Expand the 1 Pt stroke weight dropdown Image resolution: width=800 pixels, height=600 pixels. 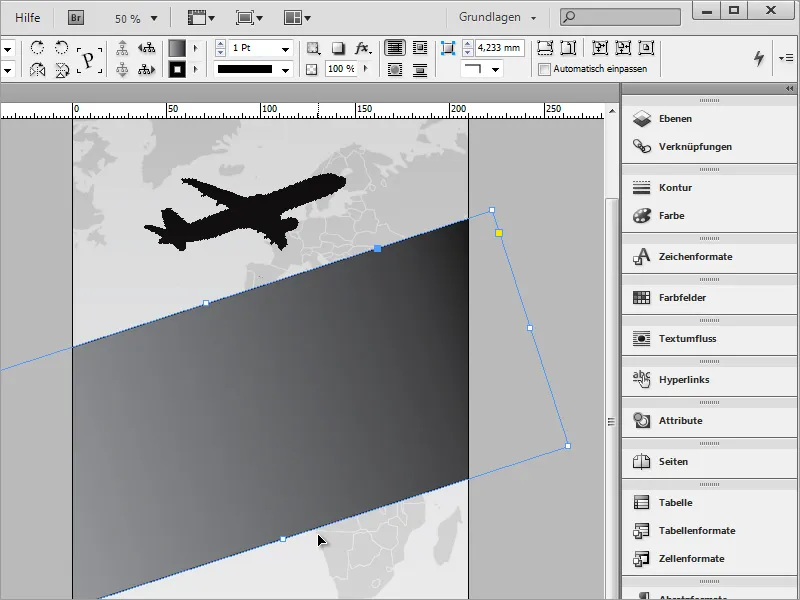pyautogui.click(x=286, y=48)
